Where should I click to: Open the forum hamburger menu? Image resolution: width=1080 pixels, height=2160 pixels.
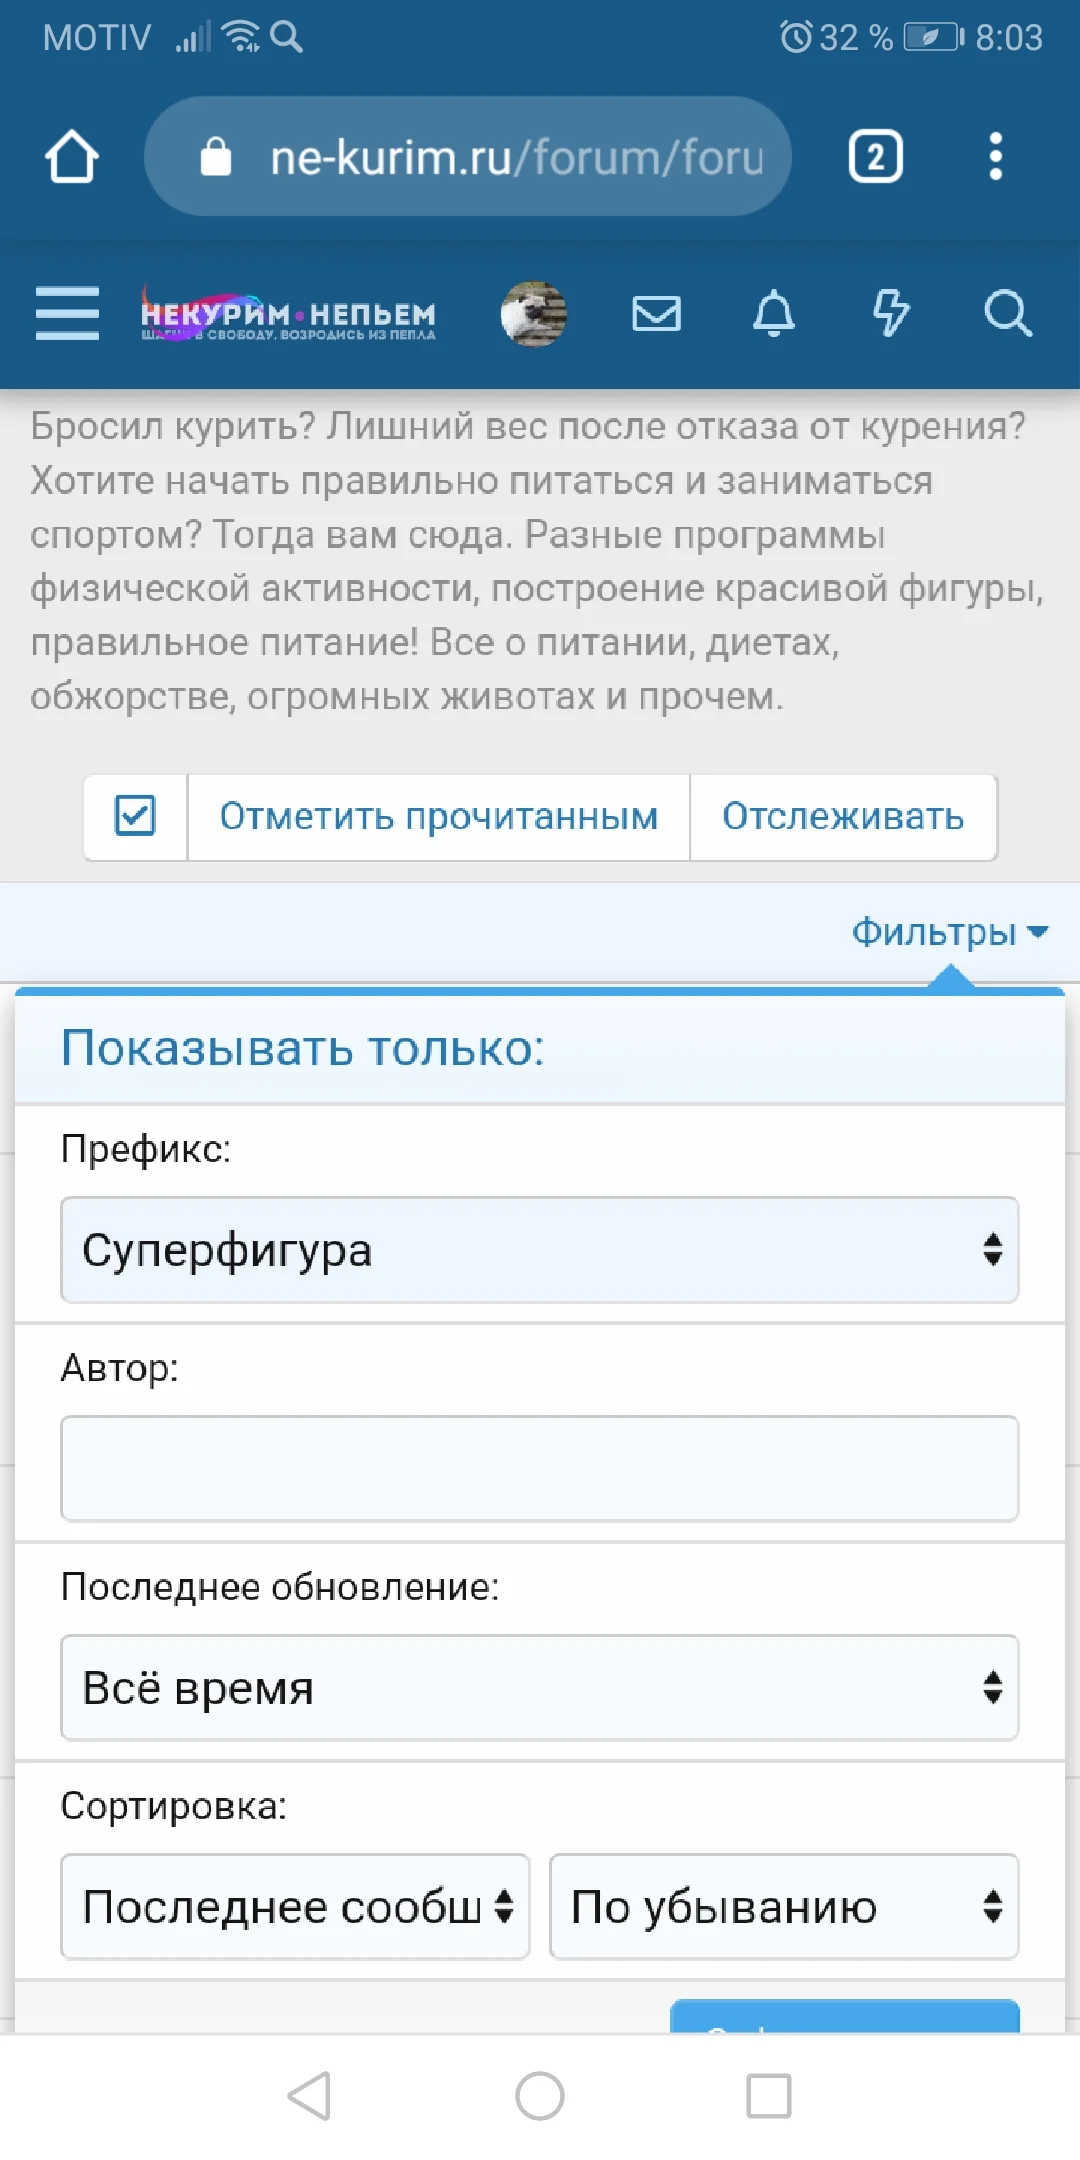[x=67, y=314]
